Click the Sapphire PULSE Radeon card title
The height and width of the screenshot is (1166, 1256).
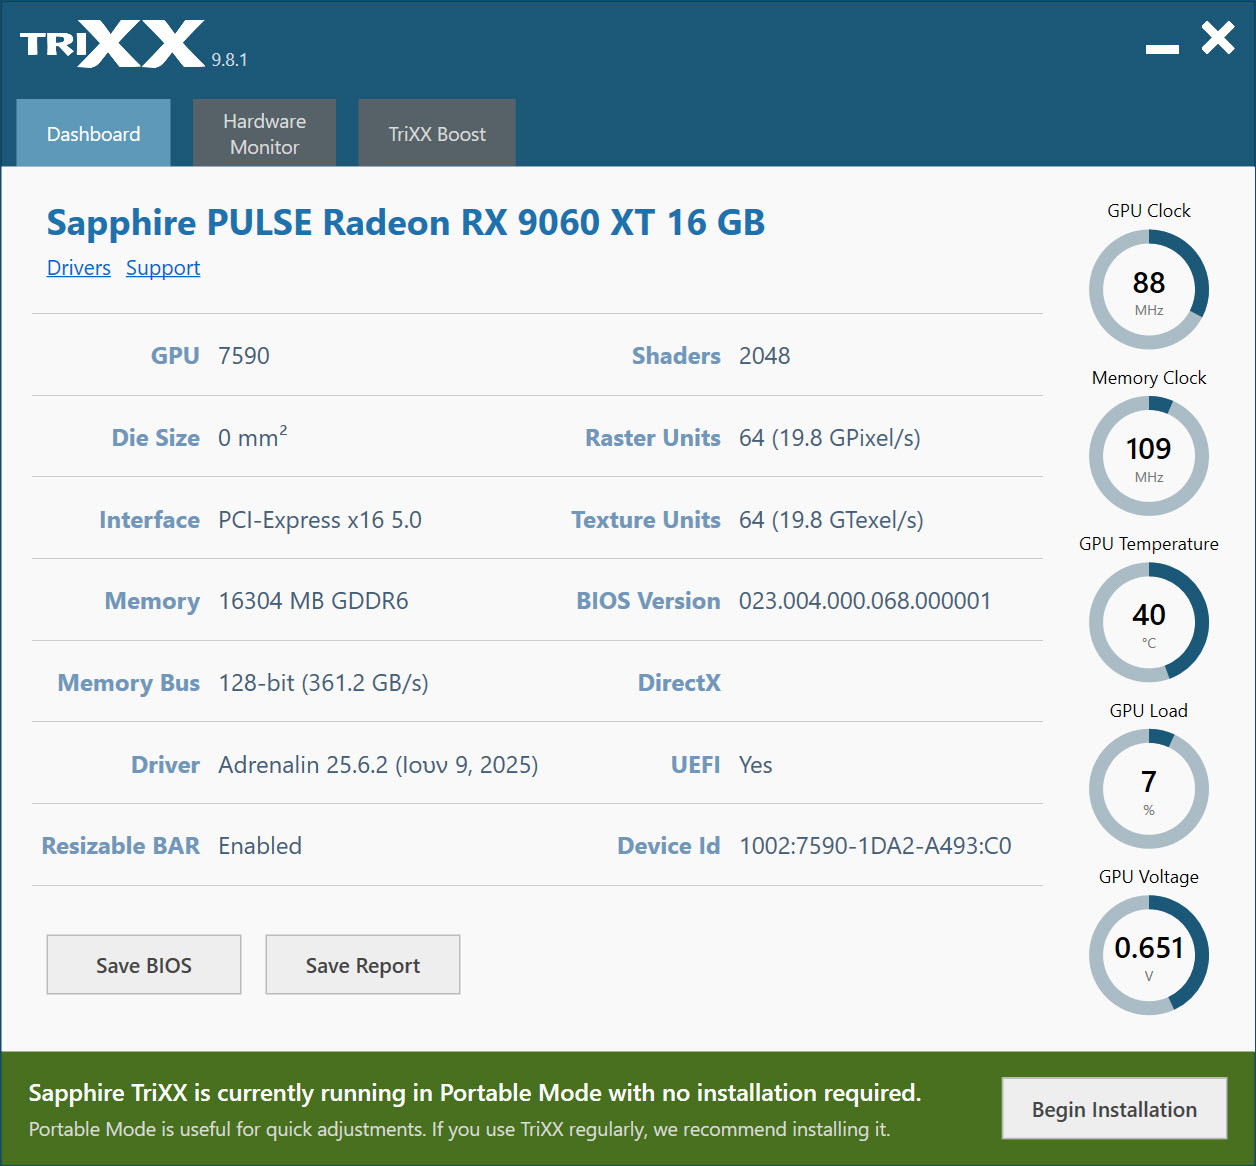[x=406, y=222]
